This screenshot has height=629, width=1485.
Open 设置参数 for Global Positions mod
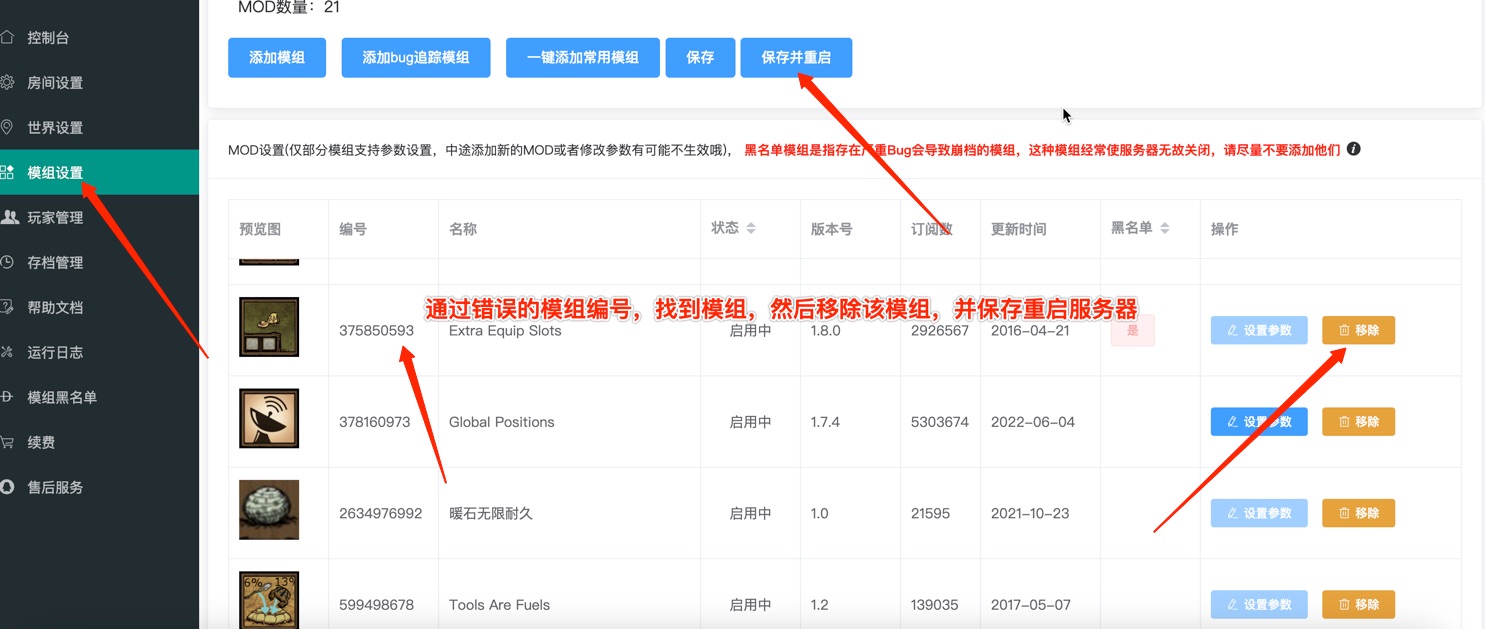coord(1258,422)
